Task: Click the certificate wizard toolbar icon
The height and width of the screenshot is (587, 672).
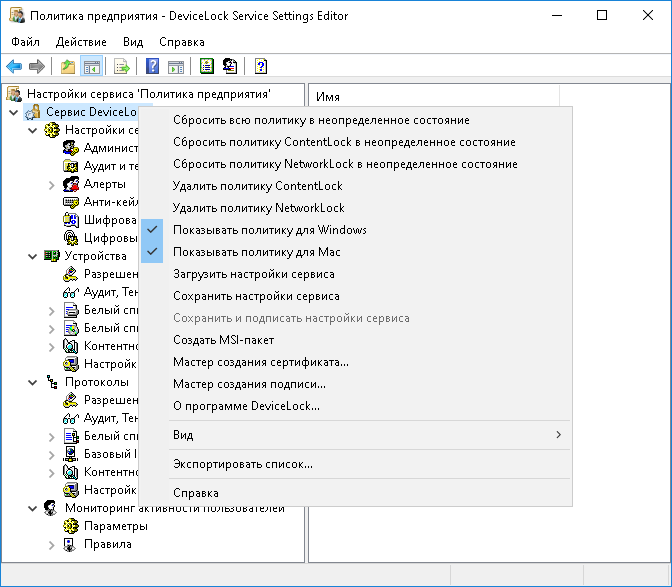Action: point(230,67)
